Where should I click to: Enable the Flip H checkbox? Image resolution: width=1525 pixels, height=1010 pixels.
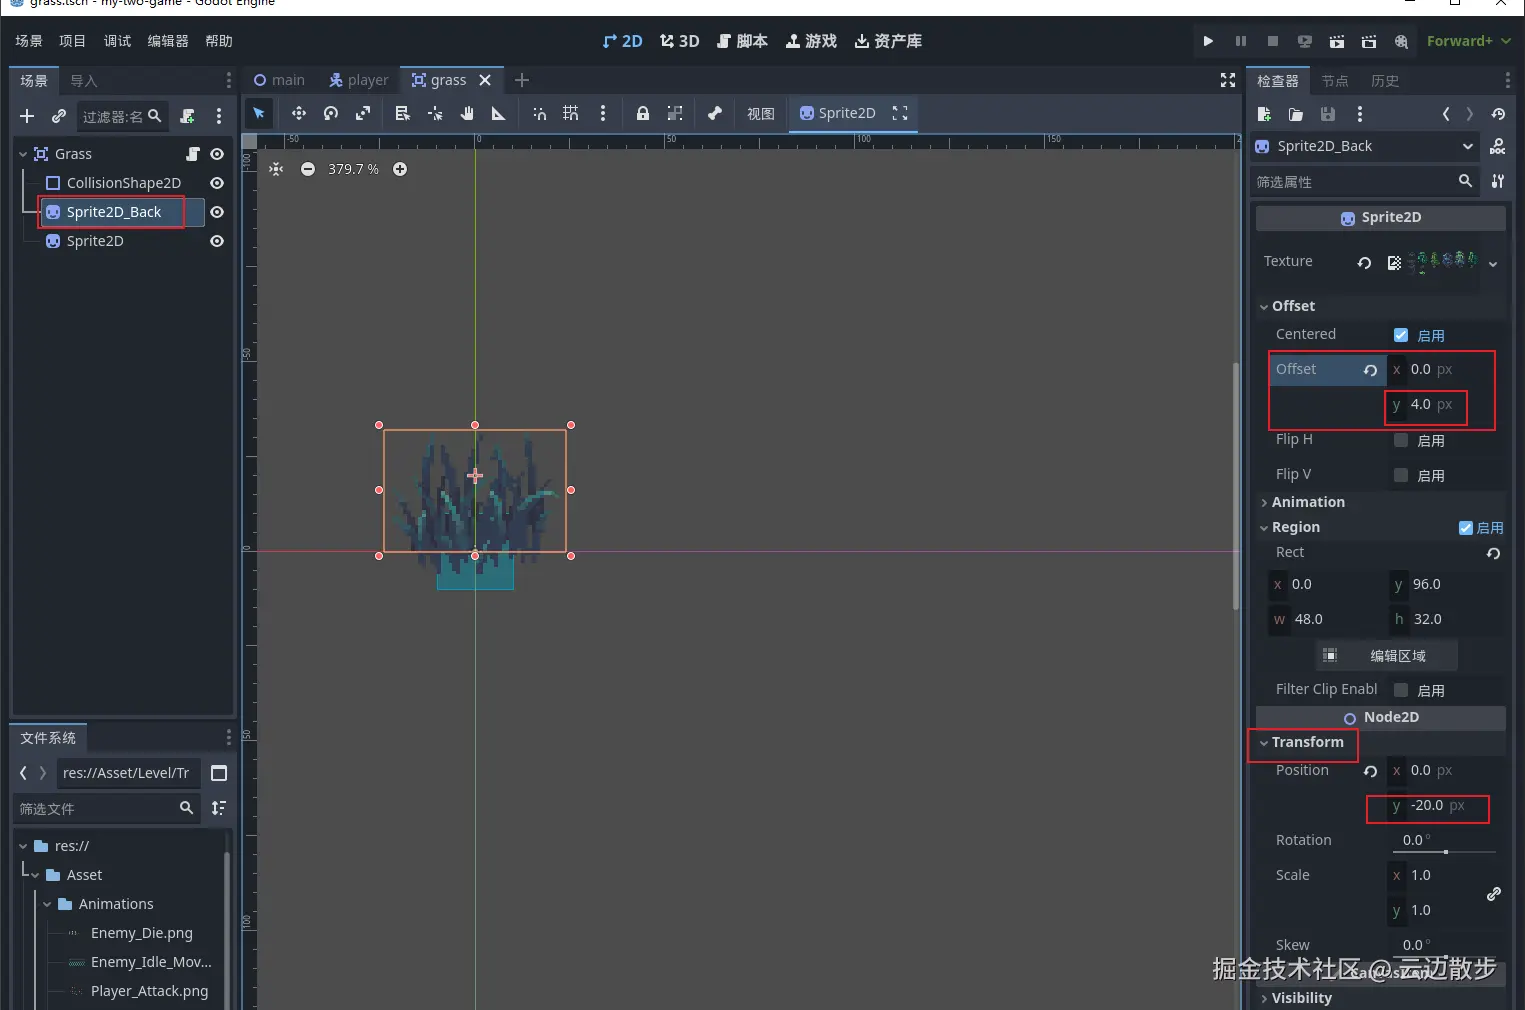click(1401, 440)
